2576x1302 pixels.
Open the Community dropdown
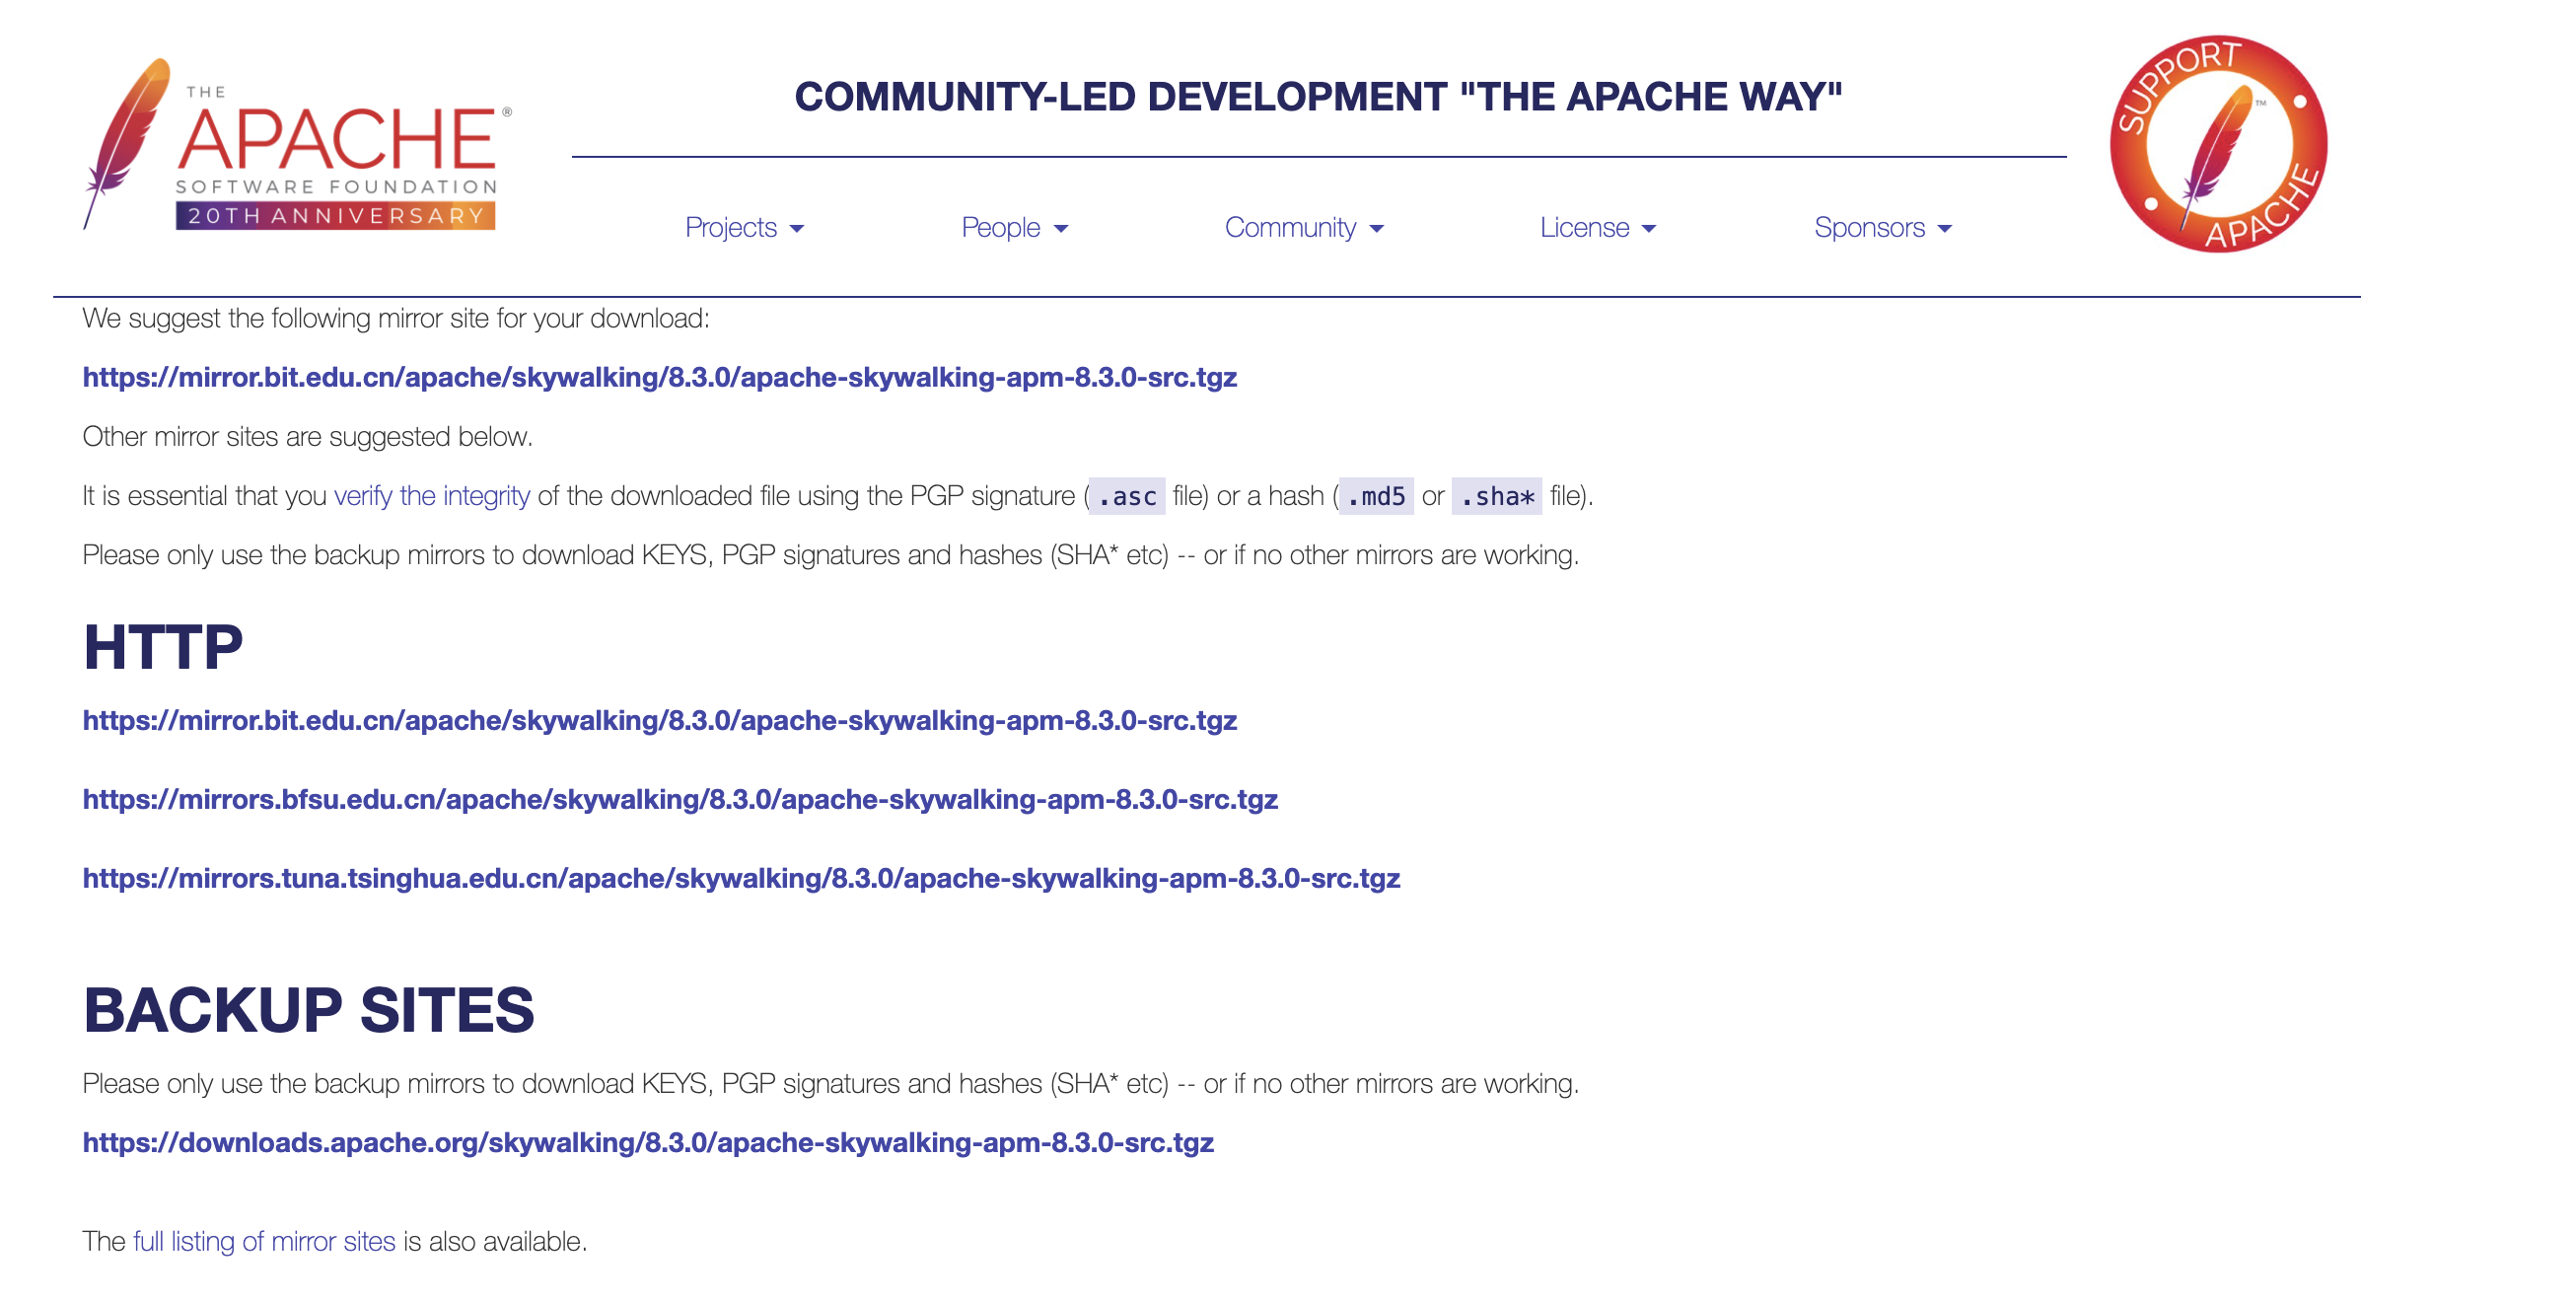(1290, 228)
